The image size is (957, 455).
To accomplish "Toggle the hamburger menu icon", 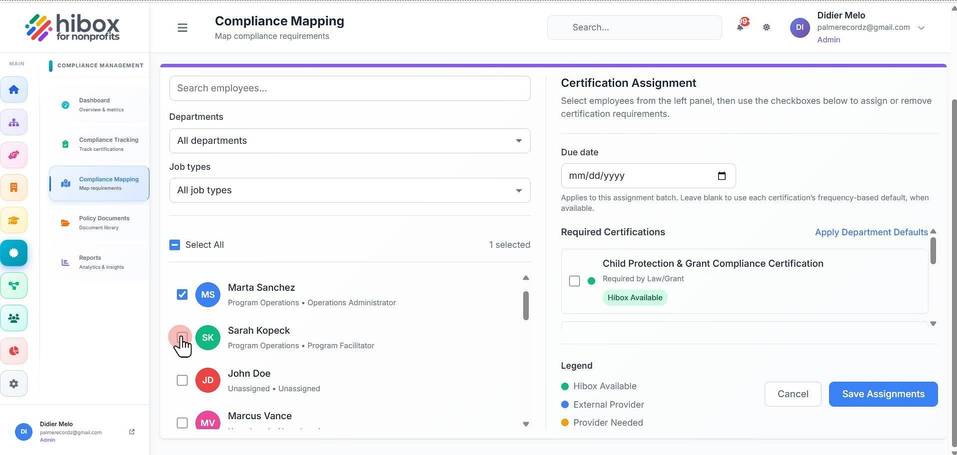I will (x=182, y=27).
